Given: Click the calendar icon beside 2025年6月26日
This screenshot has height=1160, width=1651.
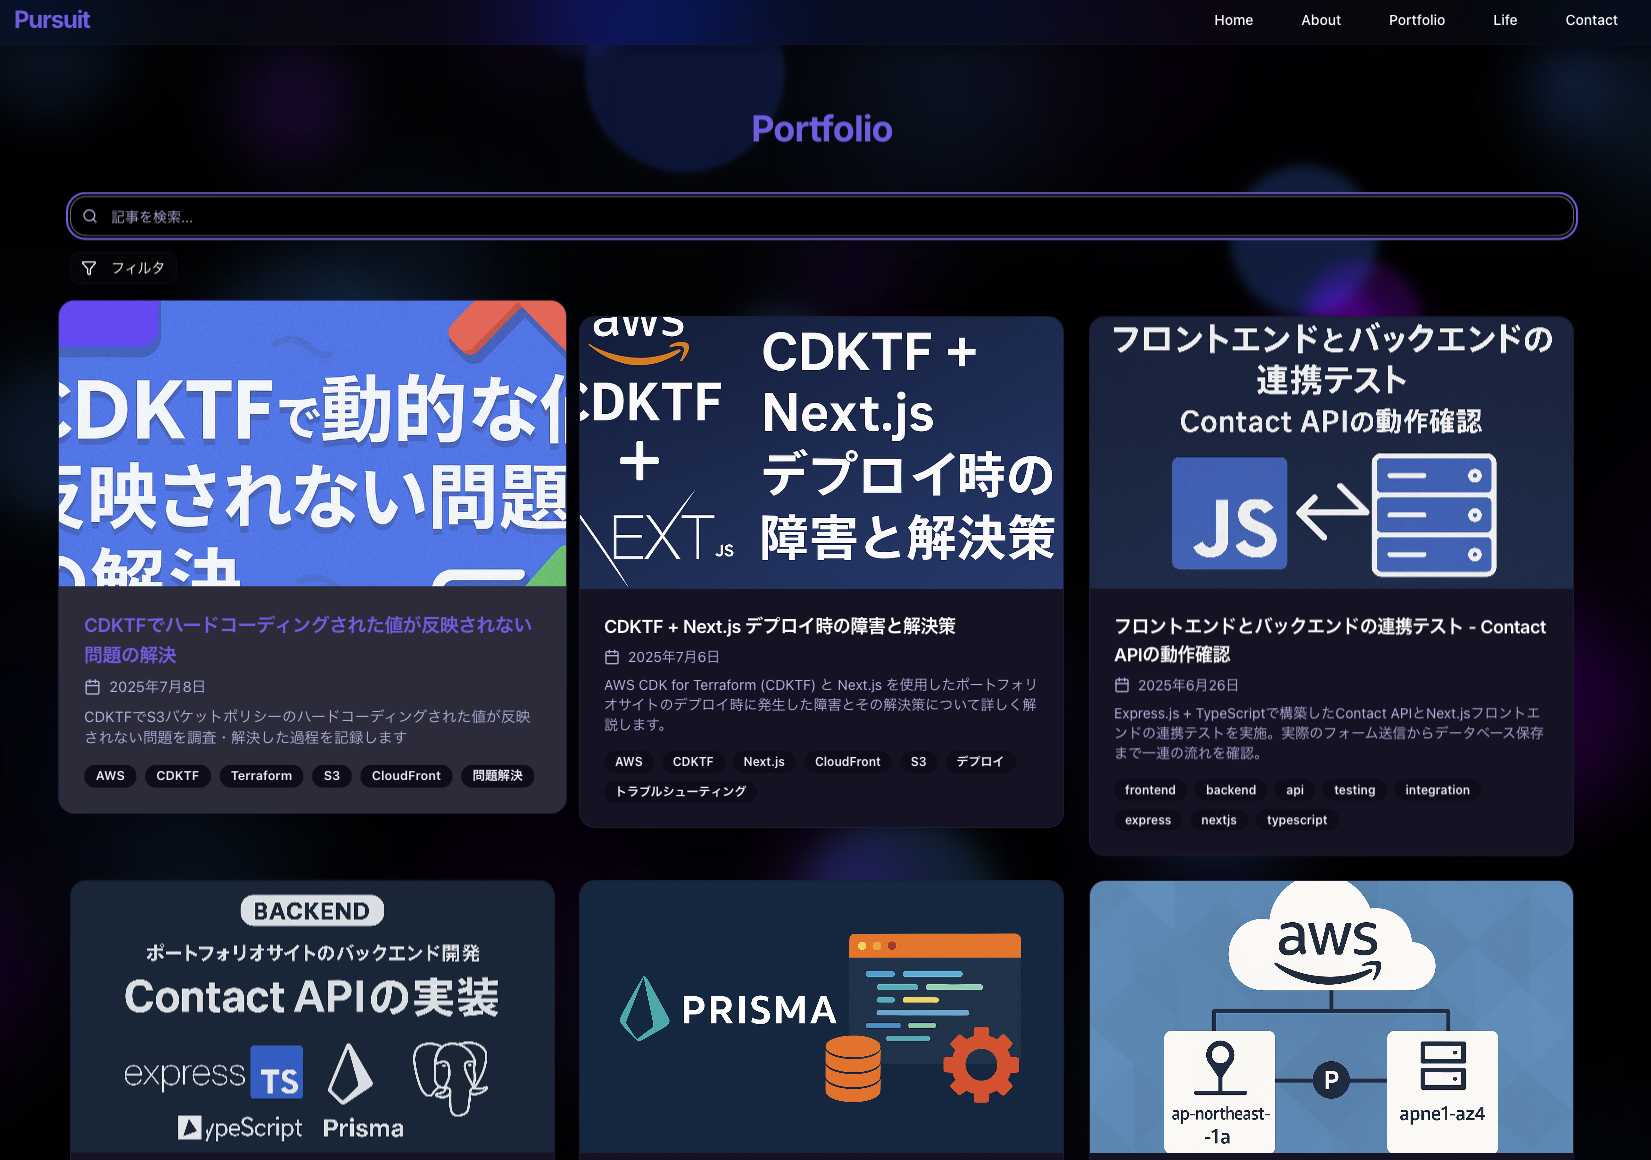Looking at the screenshot, I should click(1122, 685).
